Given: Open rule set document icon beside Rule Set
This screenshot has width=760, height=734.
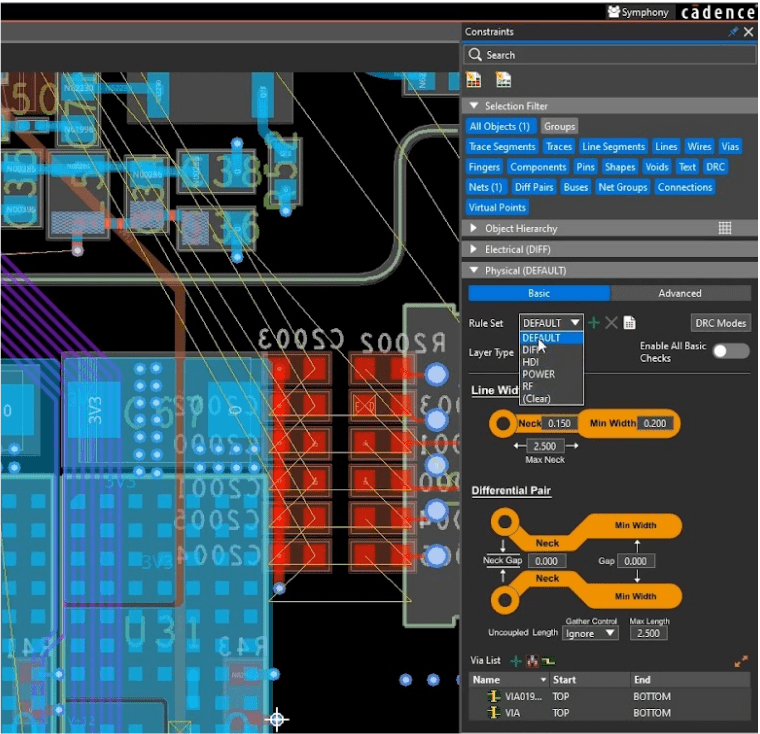Looking at the screenshot, I should (x=629, y=323).
